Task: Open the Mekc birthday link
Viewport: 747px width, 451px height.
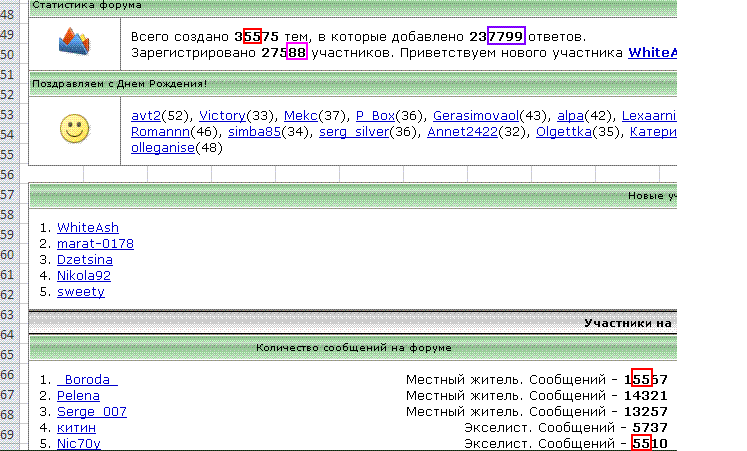Action: point(301,116)
